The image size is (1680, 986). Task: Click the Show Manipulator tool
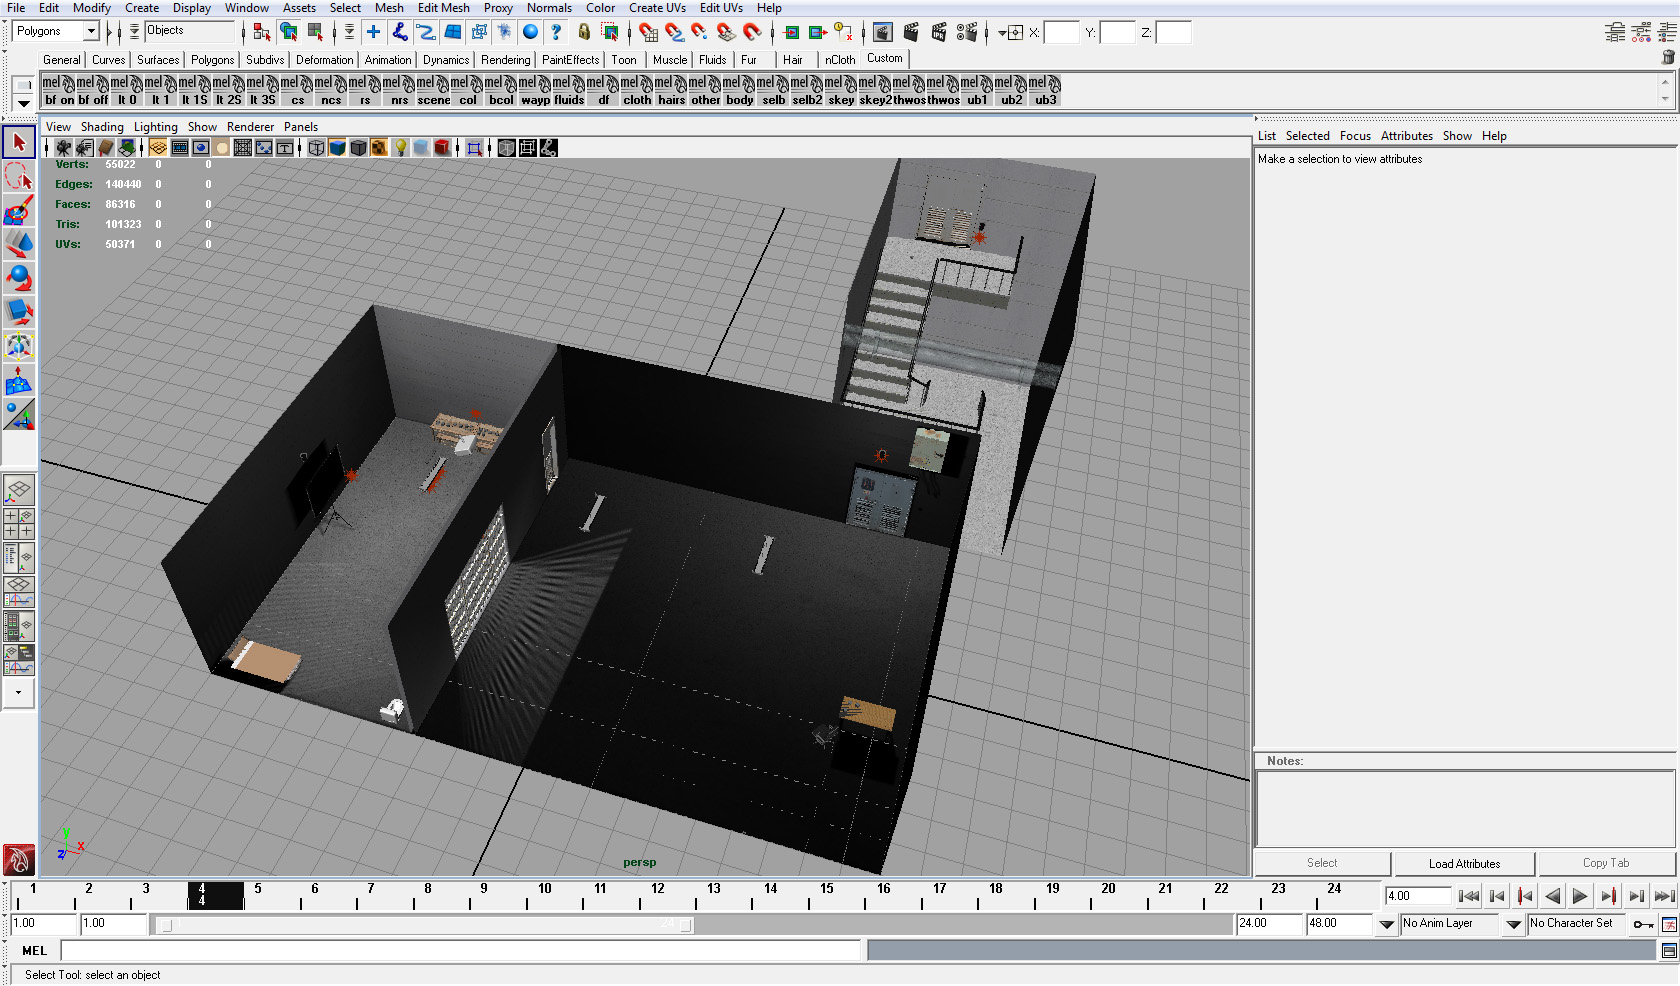tap(19, 414)
